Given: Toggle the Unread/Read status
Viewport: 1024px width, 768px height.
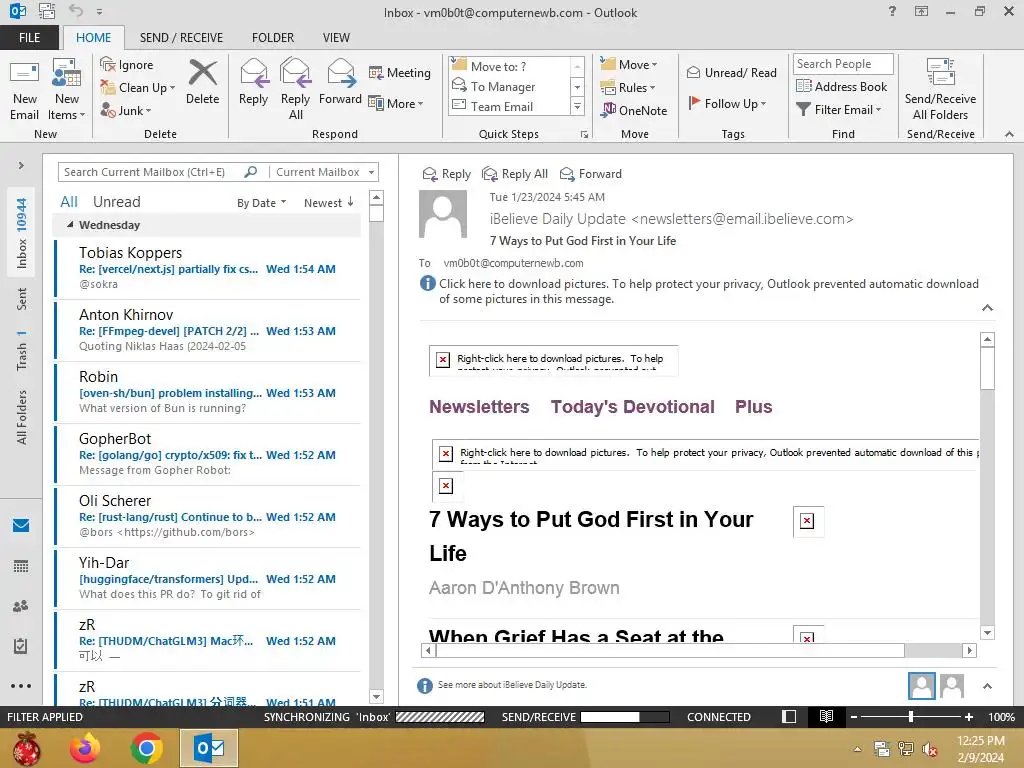Looking at the screenshot, I should pos(731,72).
